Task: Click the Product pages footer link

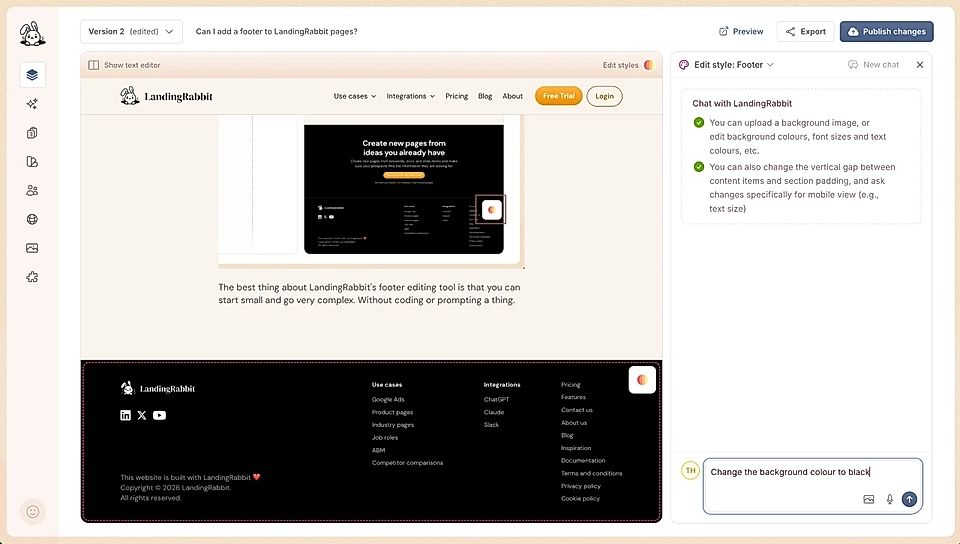Action: 392,412
